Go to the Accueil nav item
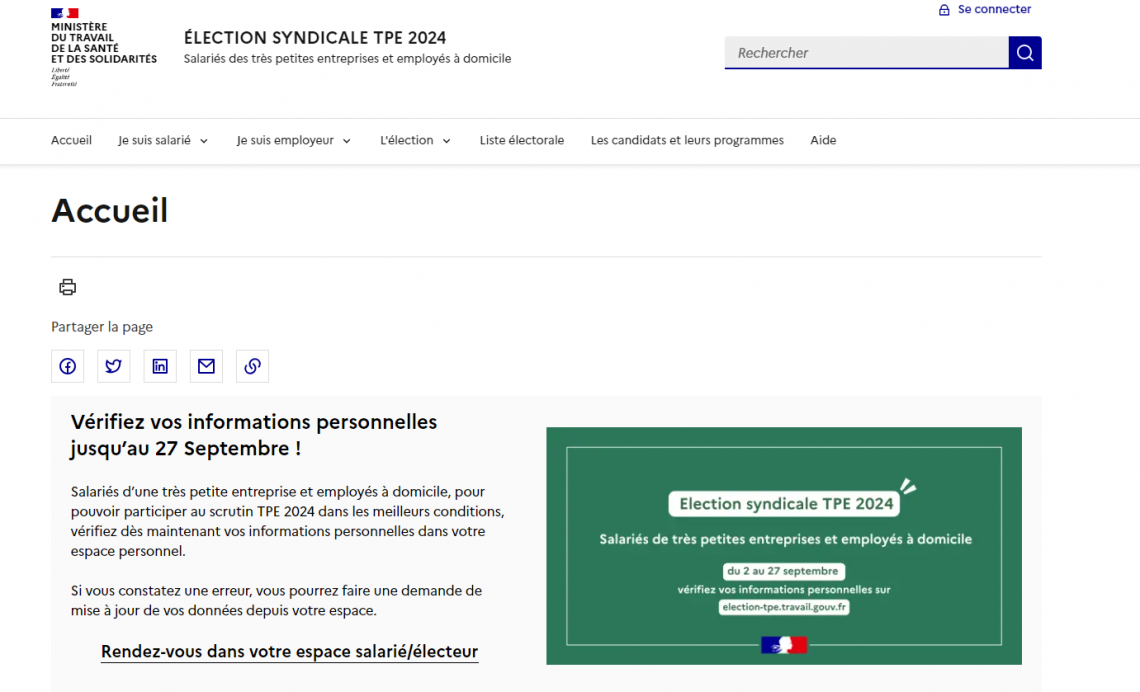Viewport: 1140px width, 692px height. tap(71, 141)
